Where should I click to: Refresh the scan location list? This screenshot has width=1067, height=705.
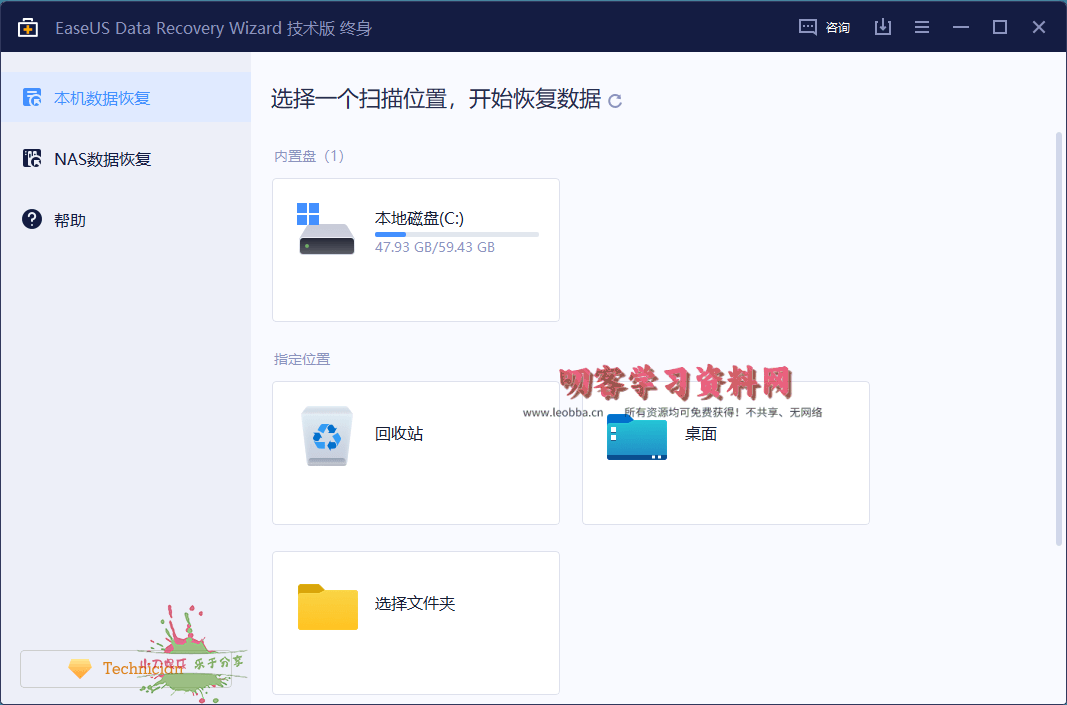pos(615,101)
